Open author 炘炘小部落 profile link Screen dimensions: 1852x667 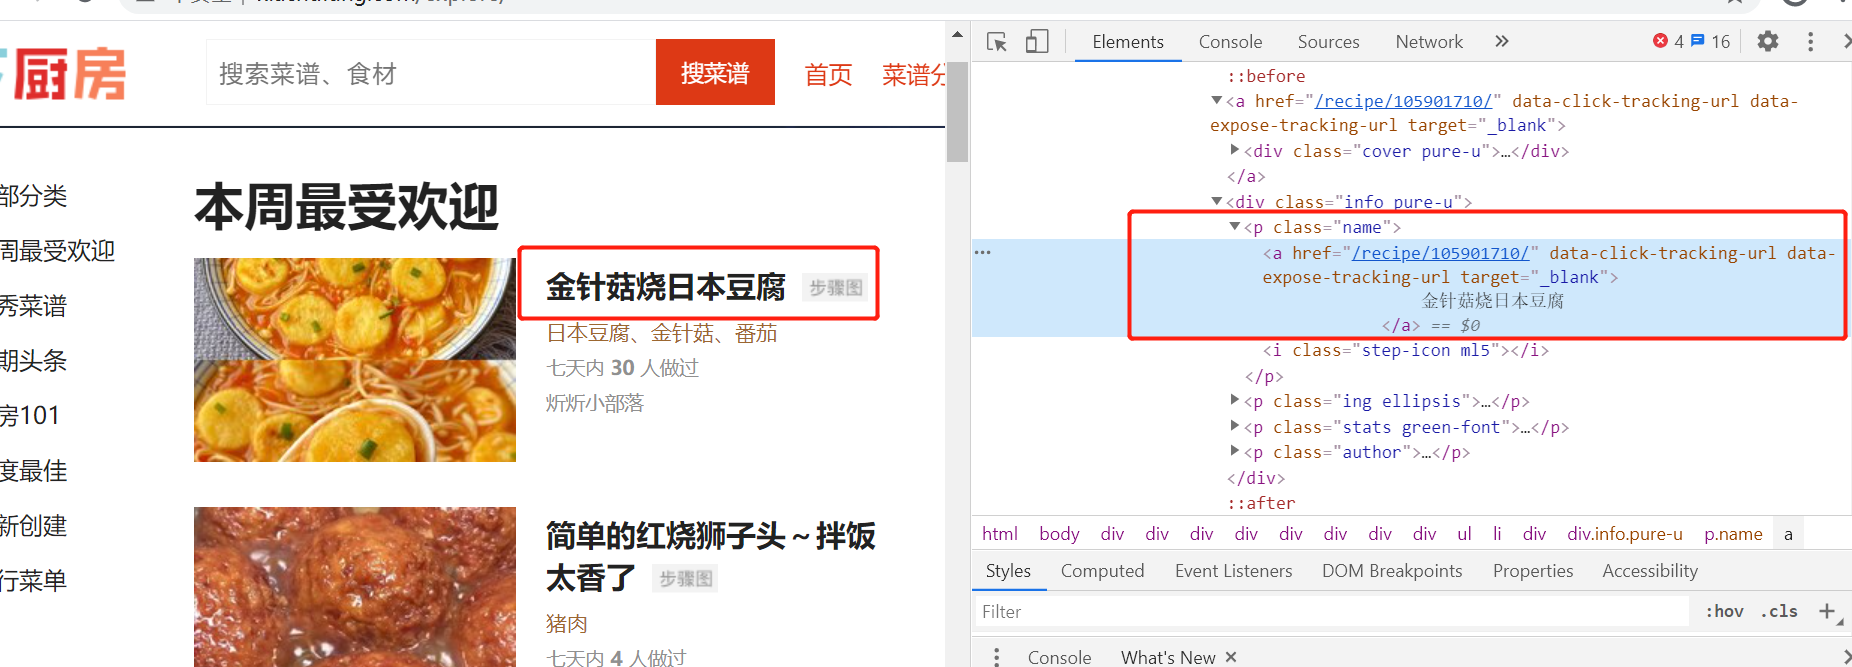pos(595,403)
